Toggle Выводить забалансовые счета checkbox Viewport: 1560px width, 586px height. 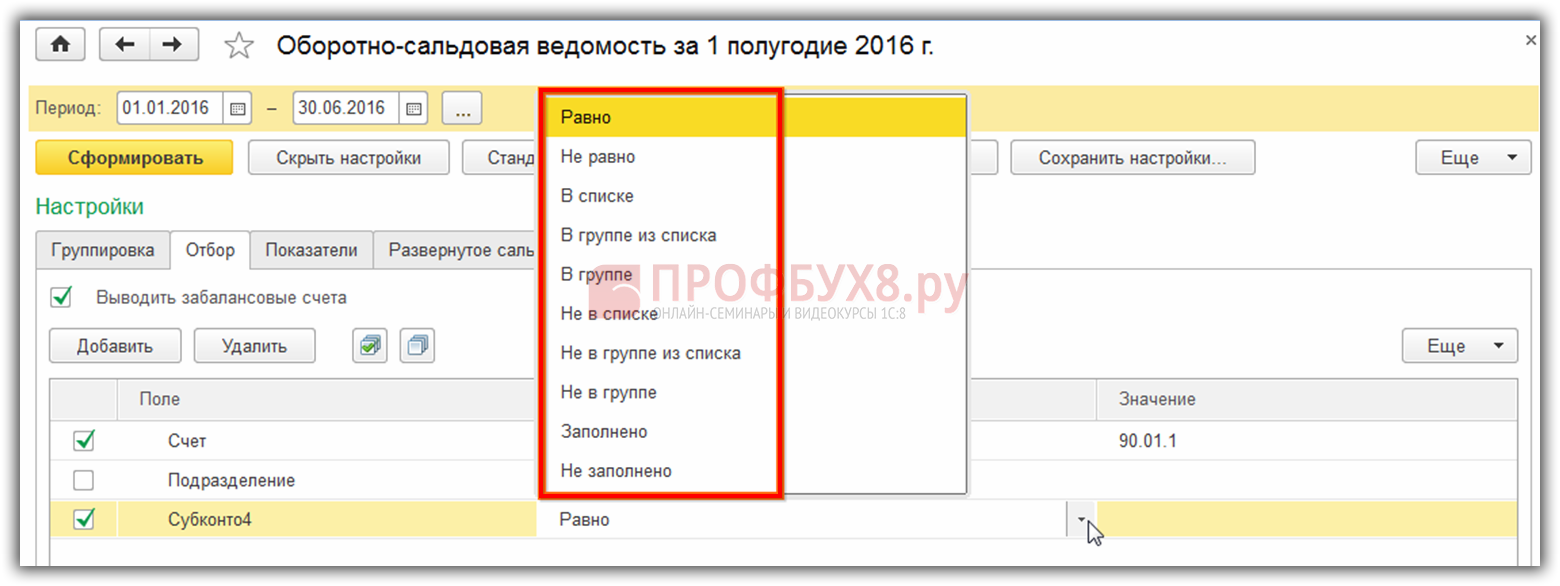click(62, 297)
